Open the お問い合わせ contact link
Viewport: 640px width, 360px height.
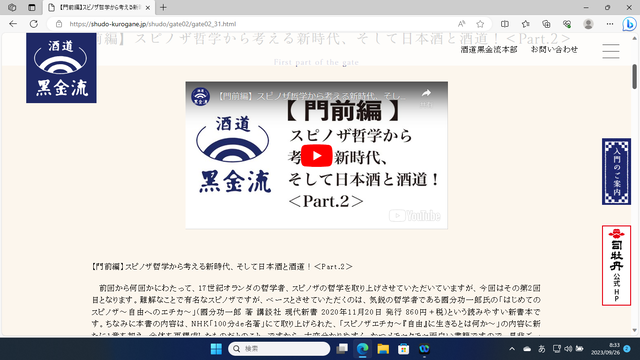(554, 49)
